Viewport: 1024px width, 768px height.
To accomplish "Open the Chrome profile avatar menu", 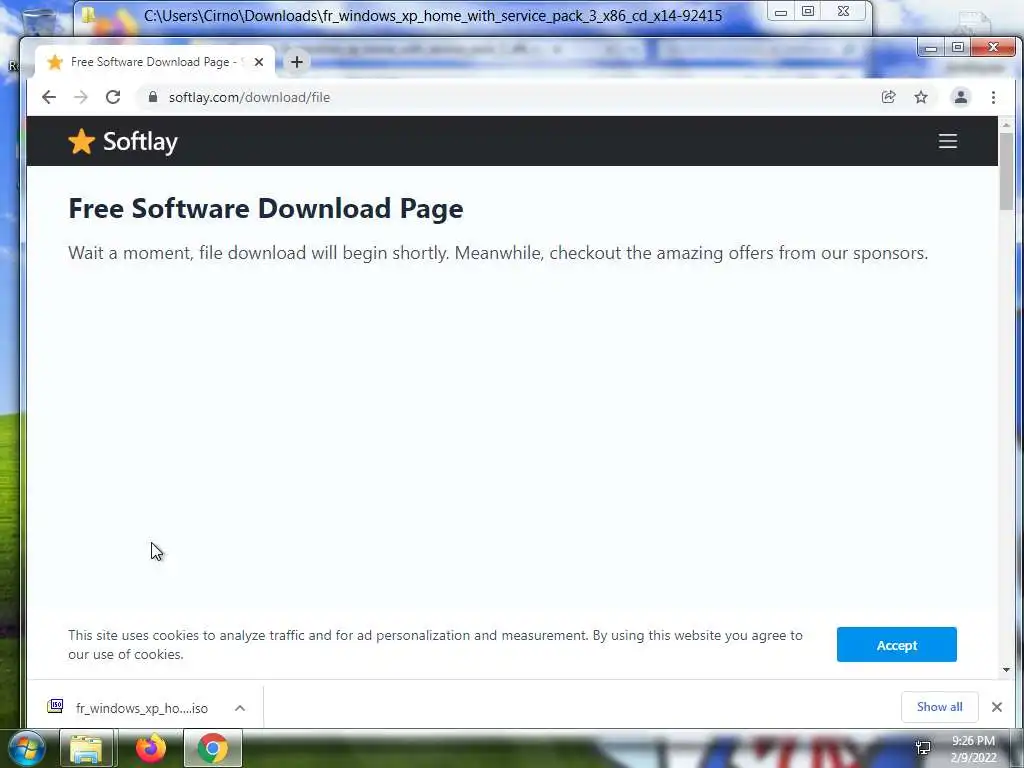I will click(961, 97).
